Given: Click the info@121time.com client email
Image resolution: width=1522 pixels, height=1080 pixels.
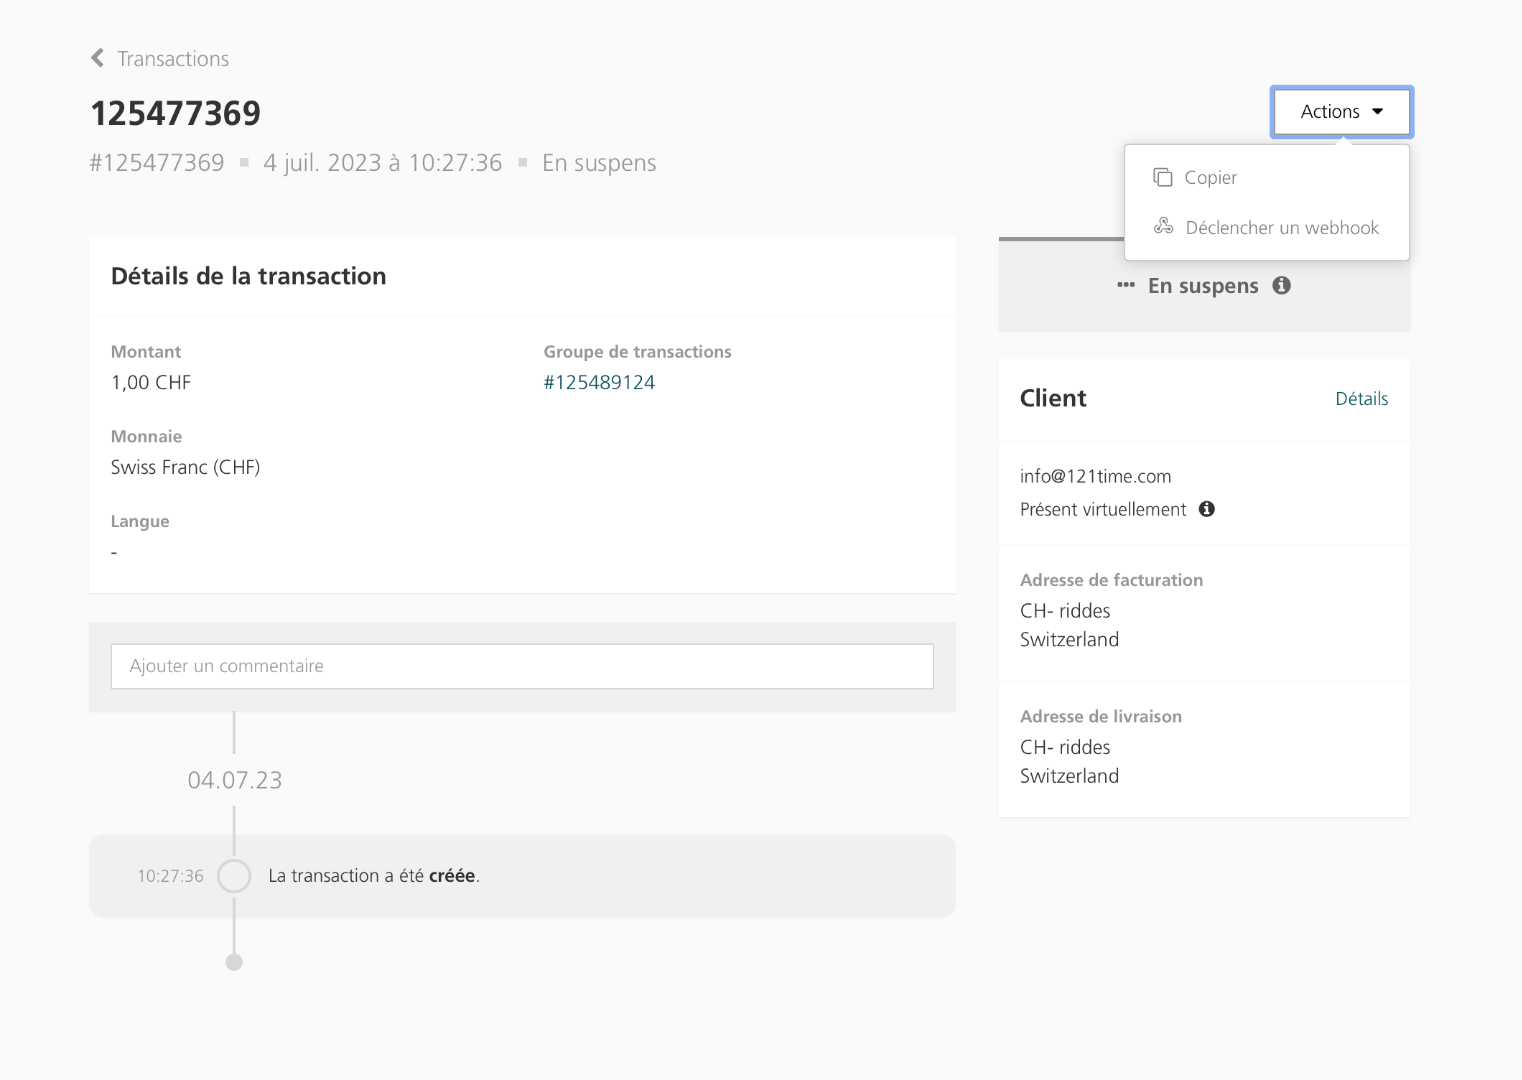Looking at the screenshot, I should pos(1095,476).
